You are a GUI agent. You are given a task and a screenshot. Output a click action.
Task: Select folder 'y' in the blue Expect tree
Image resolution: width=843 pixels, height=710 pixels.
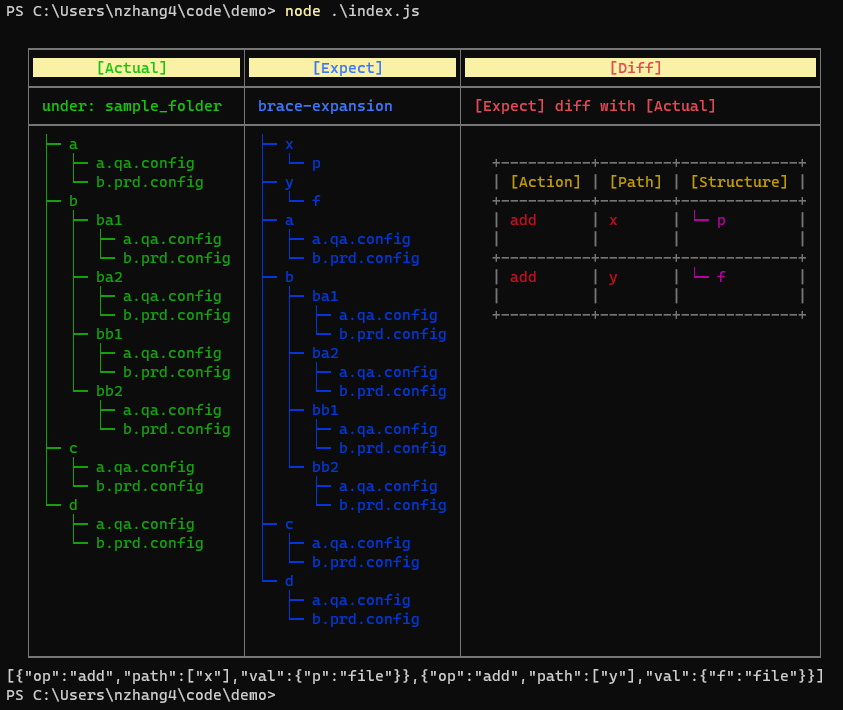[289, 183]
